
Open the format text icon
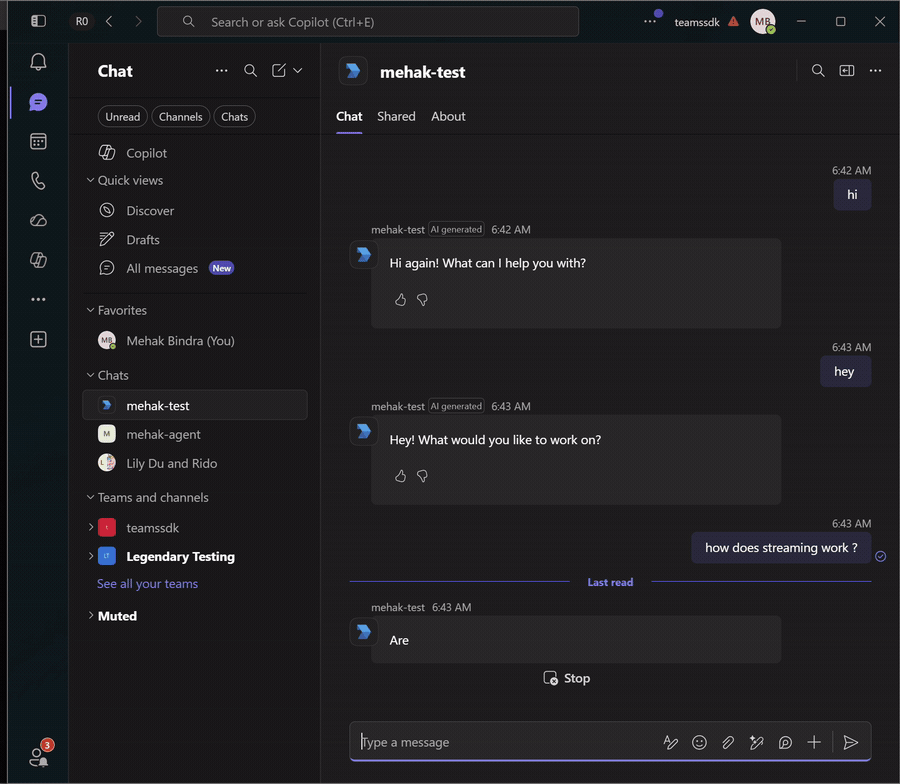click(670, 742)
